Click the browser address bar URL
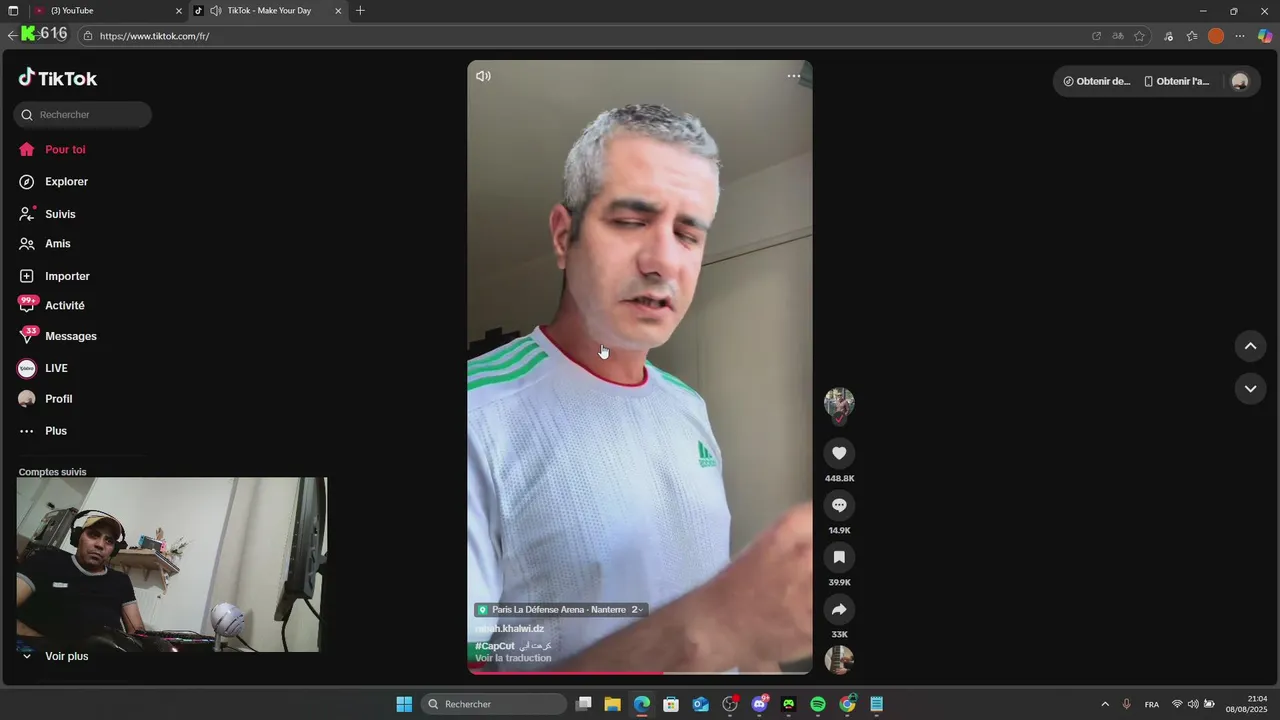 (x=155, y=36)
